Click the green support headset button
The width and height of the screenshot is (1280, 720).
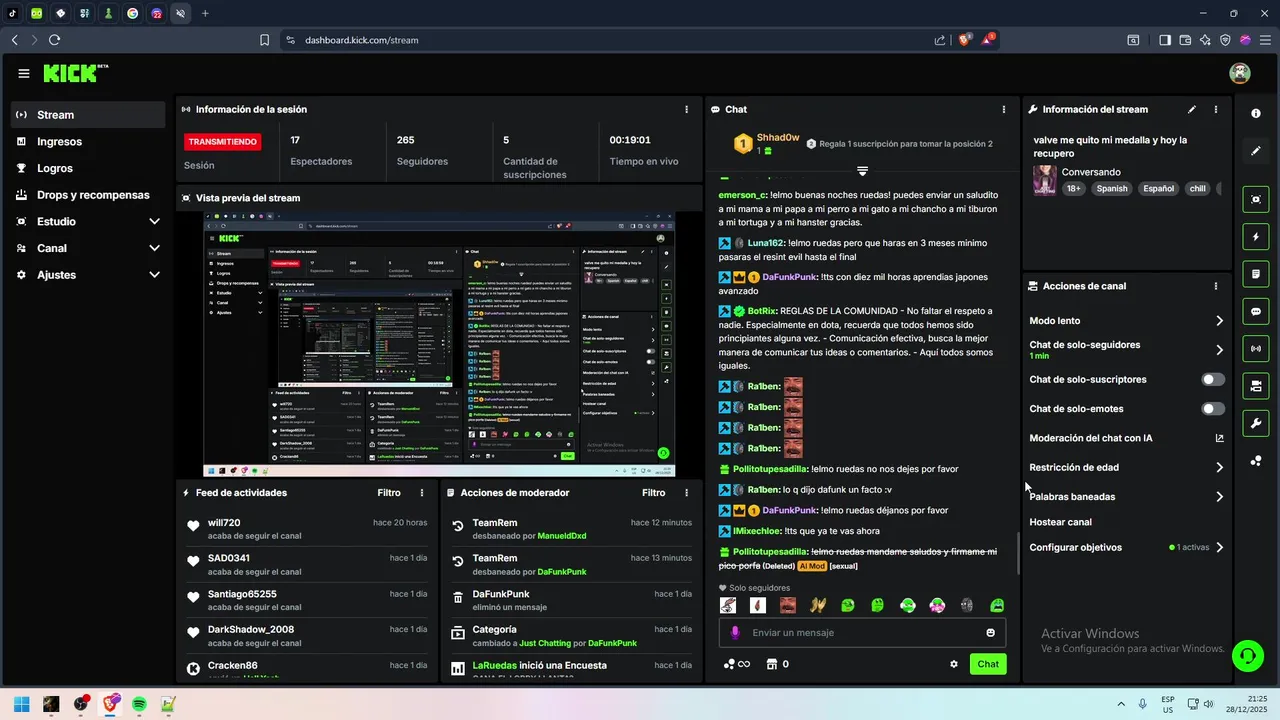1247,656
